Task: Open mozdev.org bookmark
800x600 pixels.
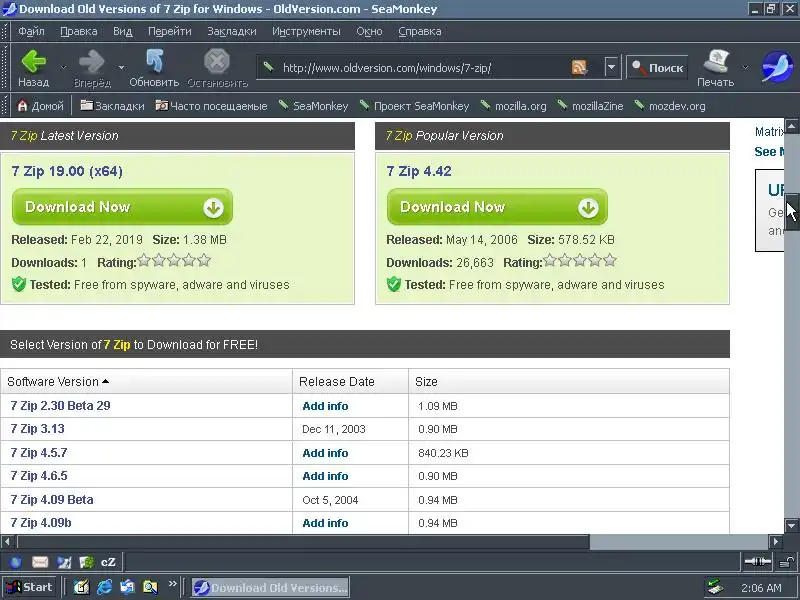Action: point(670,106)
